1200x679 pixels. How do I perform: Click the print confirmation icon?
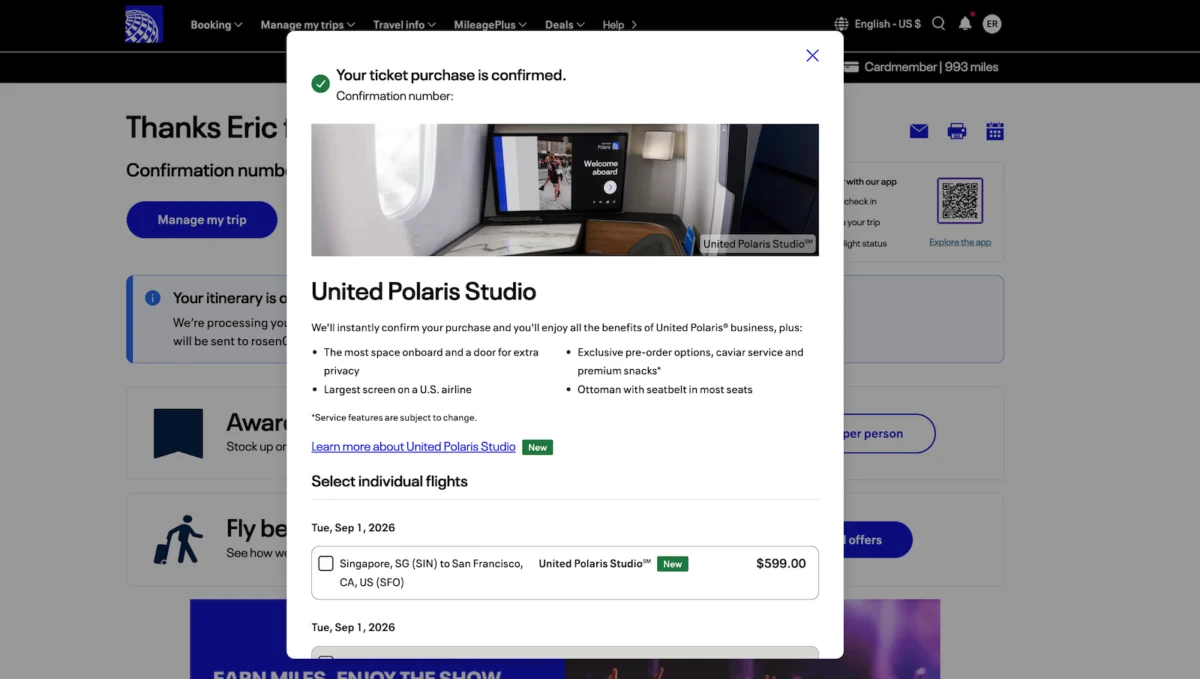(x=957, y=131)
